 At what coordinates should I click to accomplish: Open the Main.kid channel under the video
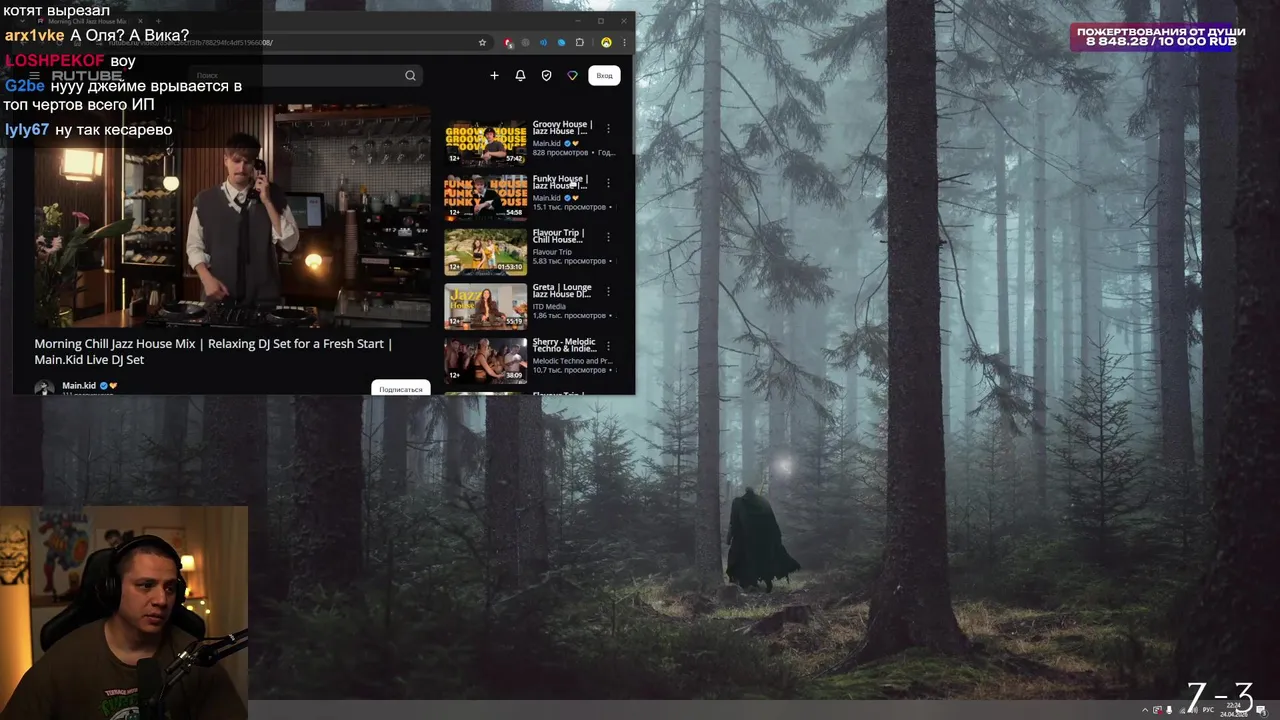point(79,385)
